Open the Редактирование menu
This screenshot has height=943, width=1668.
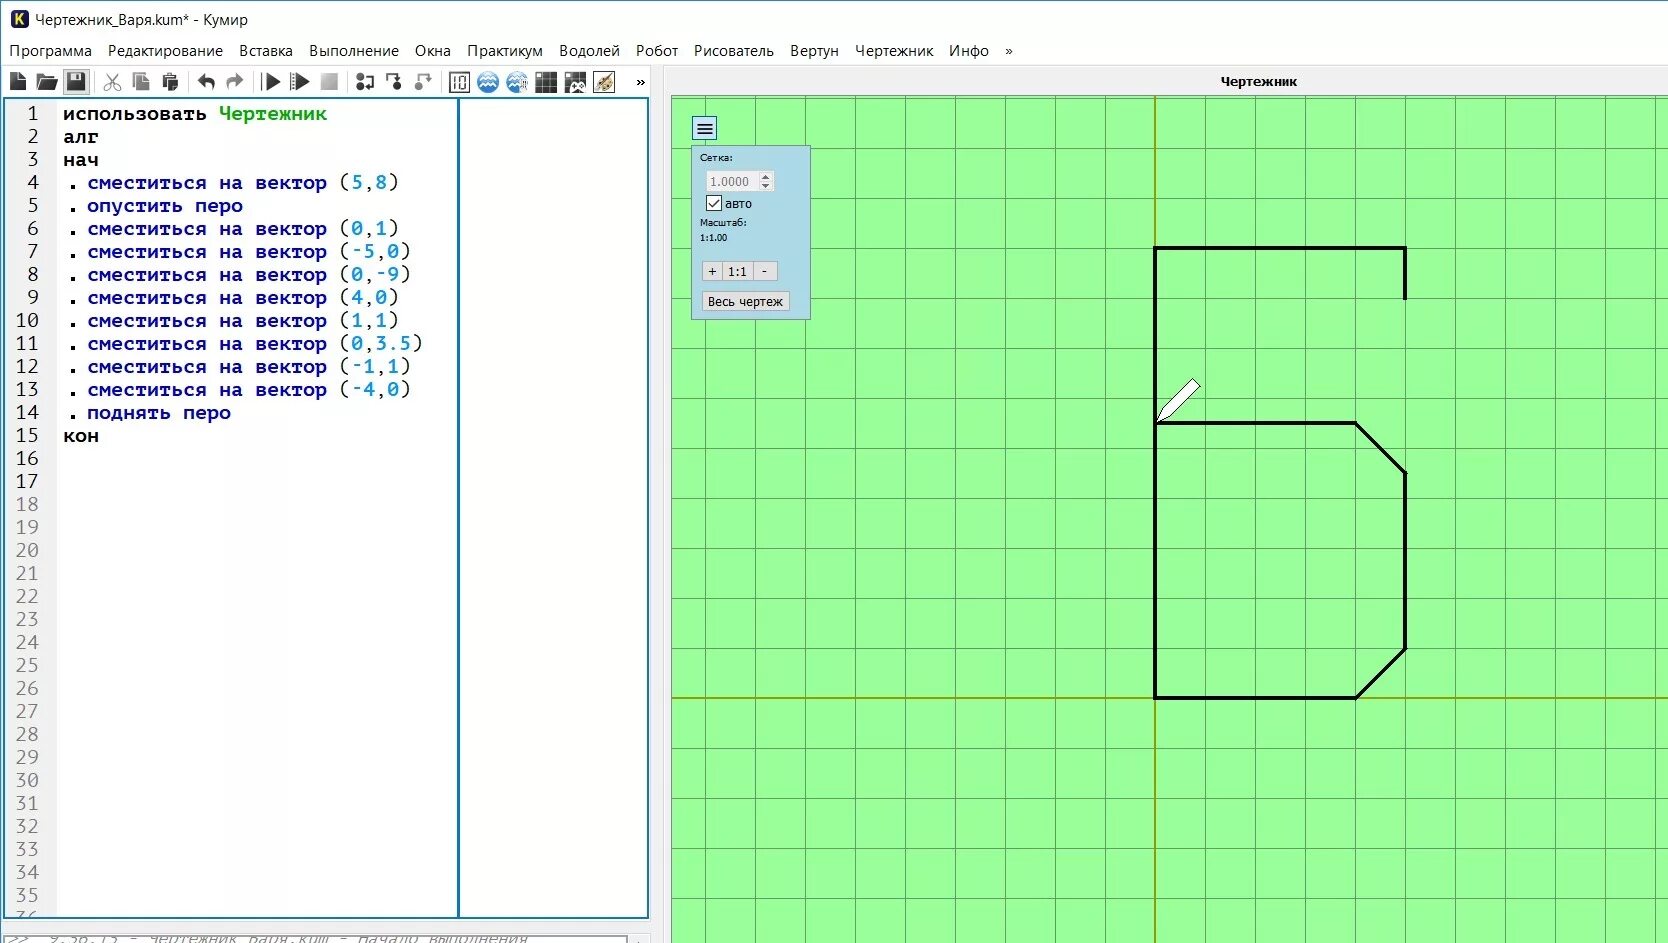165,51
